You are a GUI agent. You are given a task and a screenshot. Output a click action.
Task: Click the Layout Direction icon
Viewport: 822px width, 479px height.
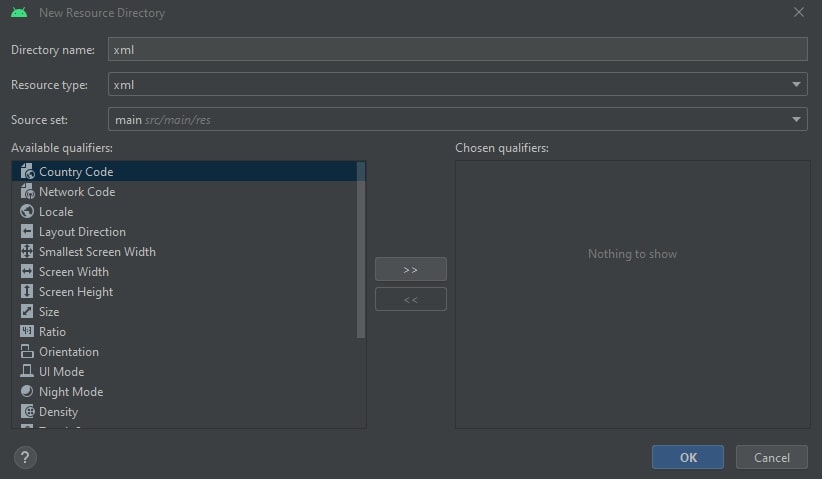[27, 232]
